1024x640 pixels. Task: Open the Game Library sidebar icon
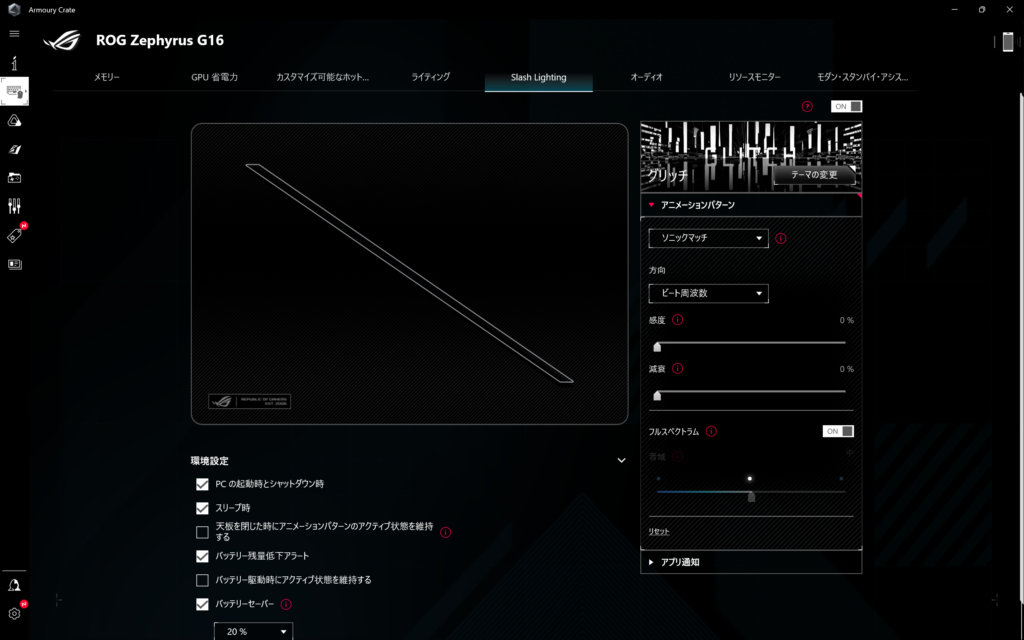tap(14, 178)
